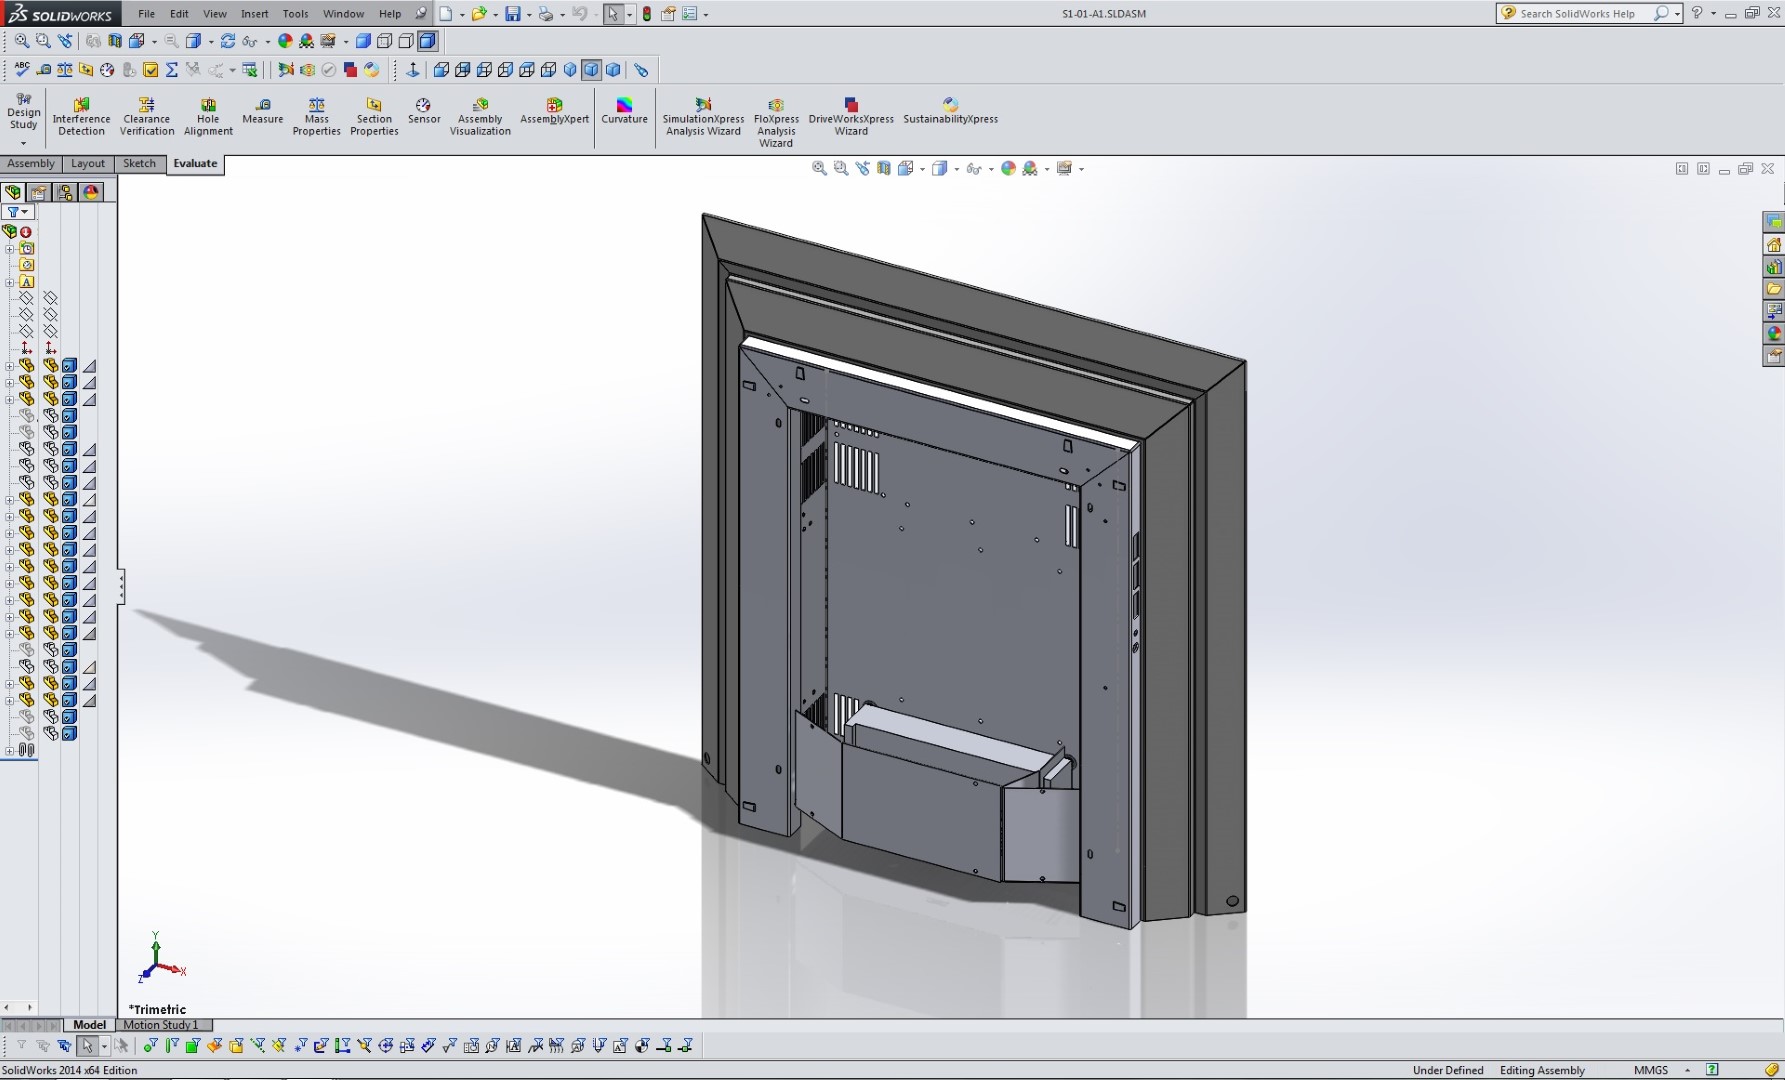1785x1080 pixels.
Task: Open Appearances sphere icon in task pane
Action: (1774, 334)
